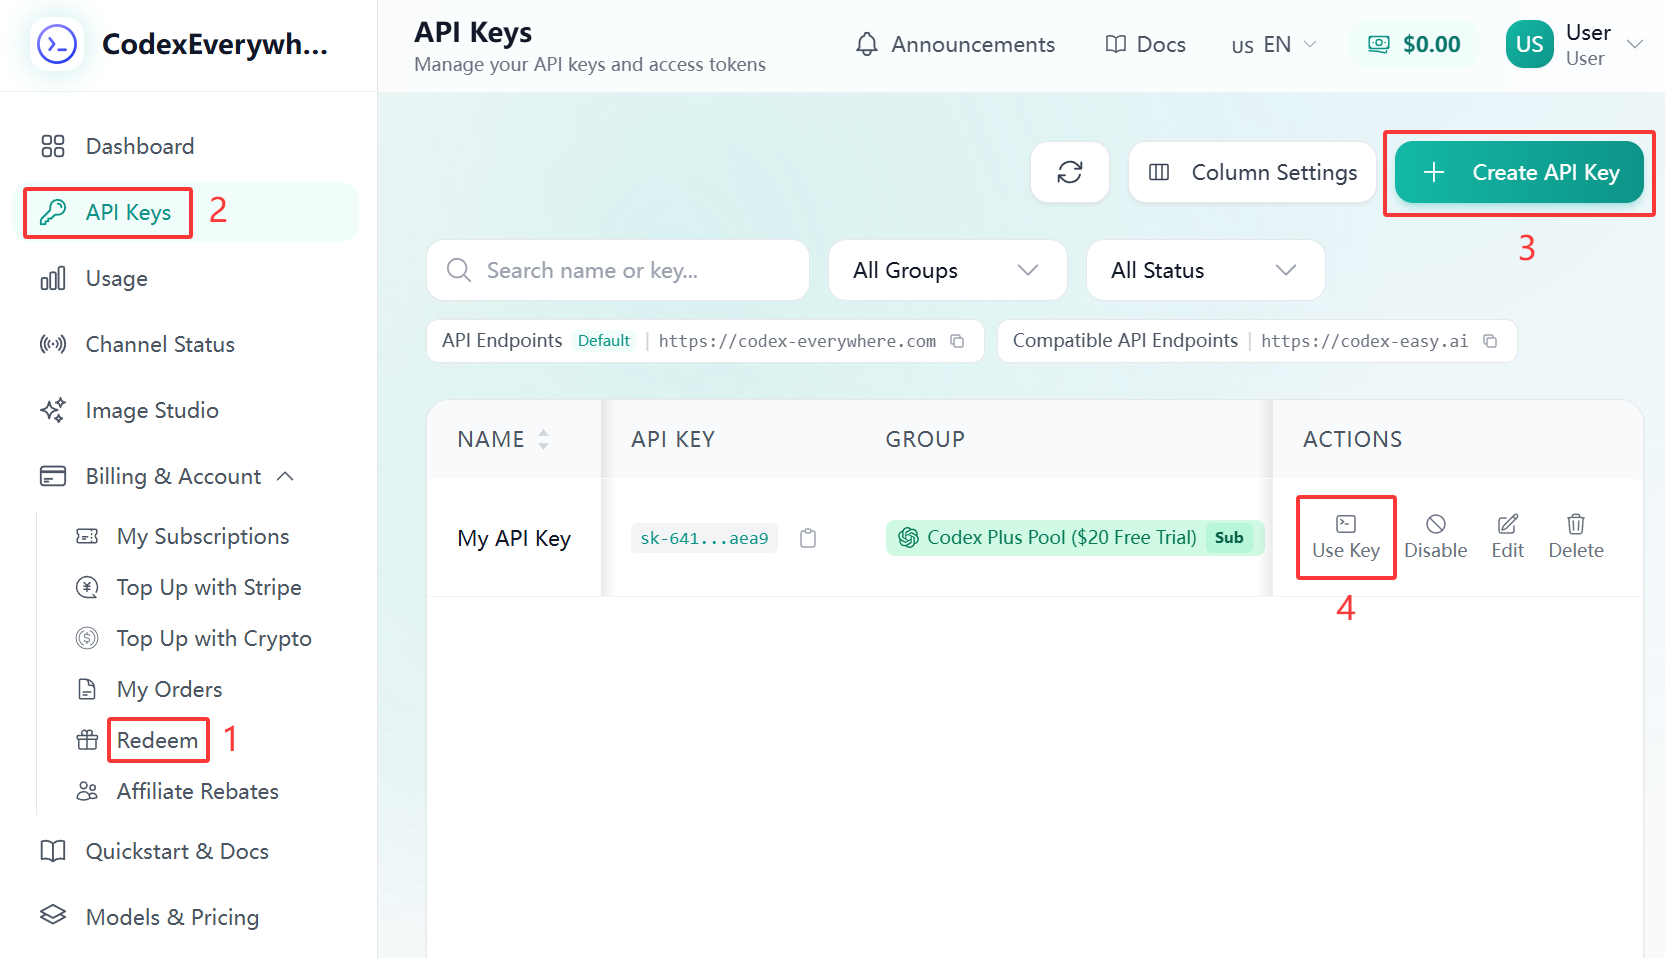1665x958 pixels.
Task: Click the ACTIONS column header
Action: pyautogui.click(x=1352, y=439)
